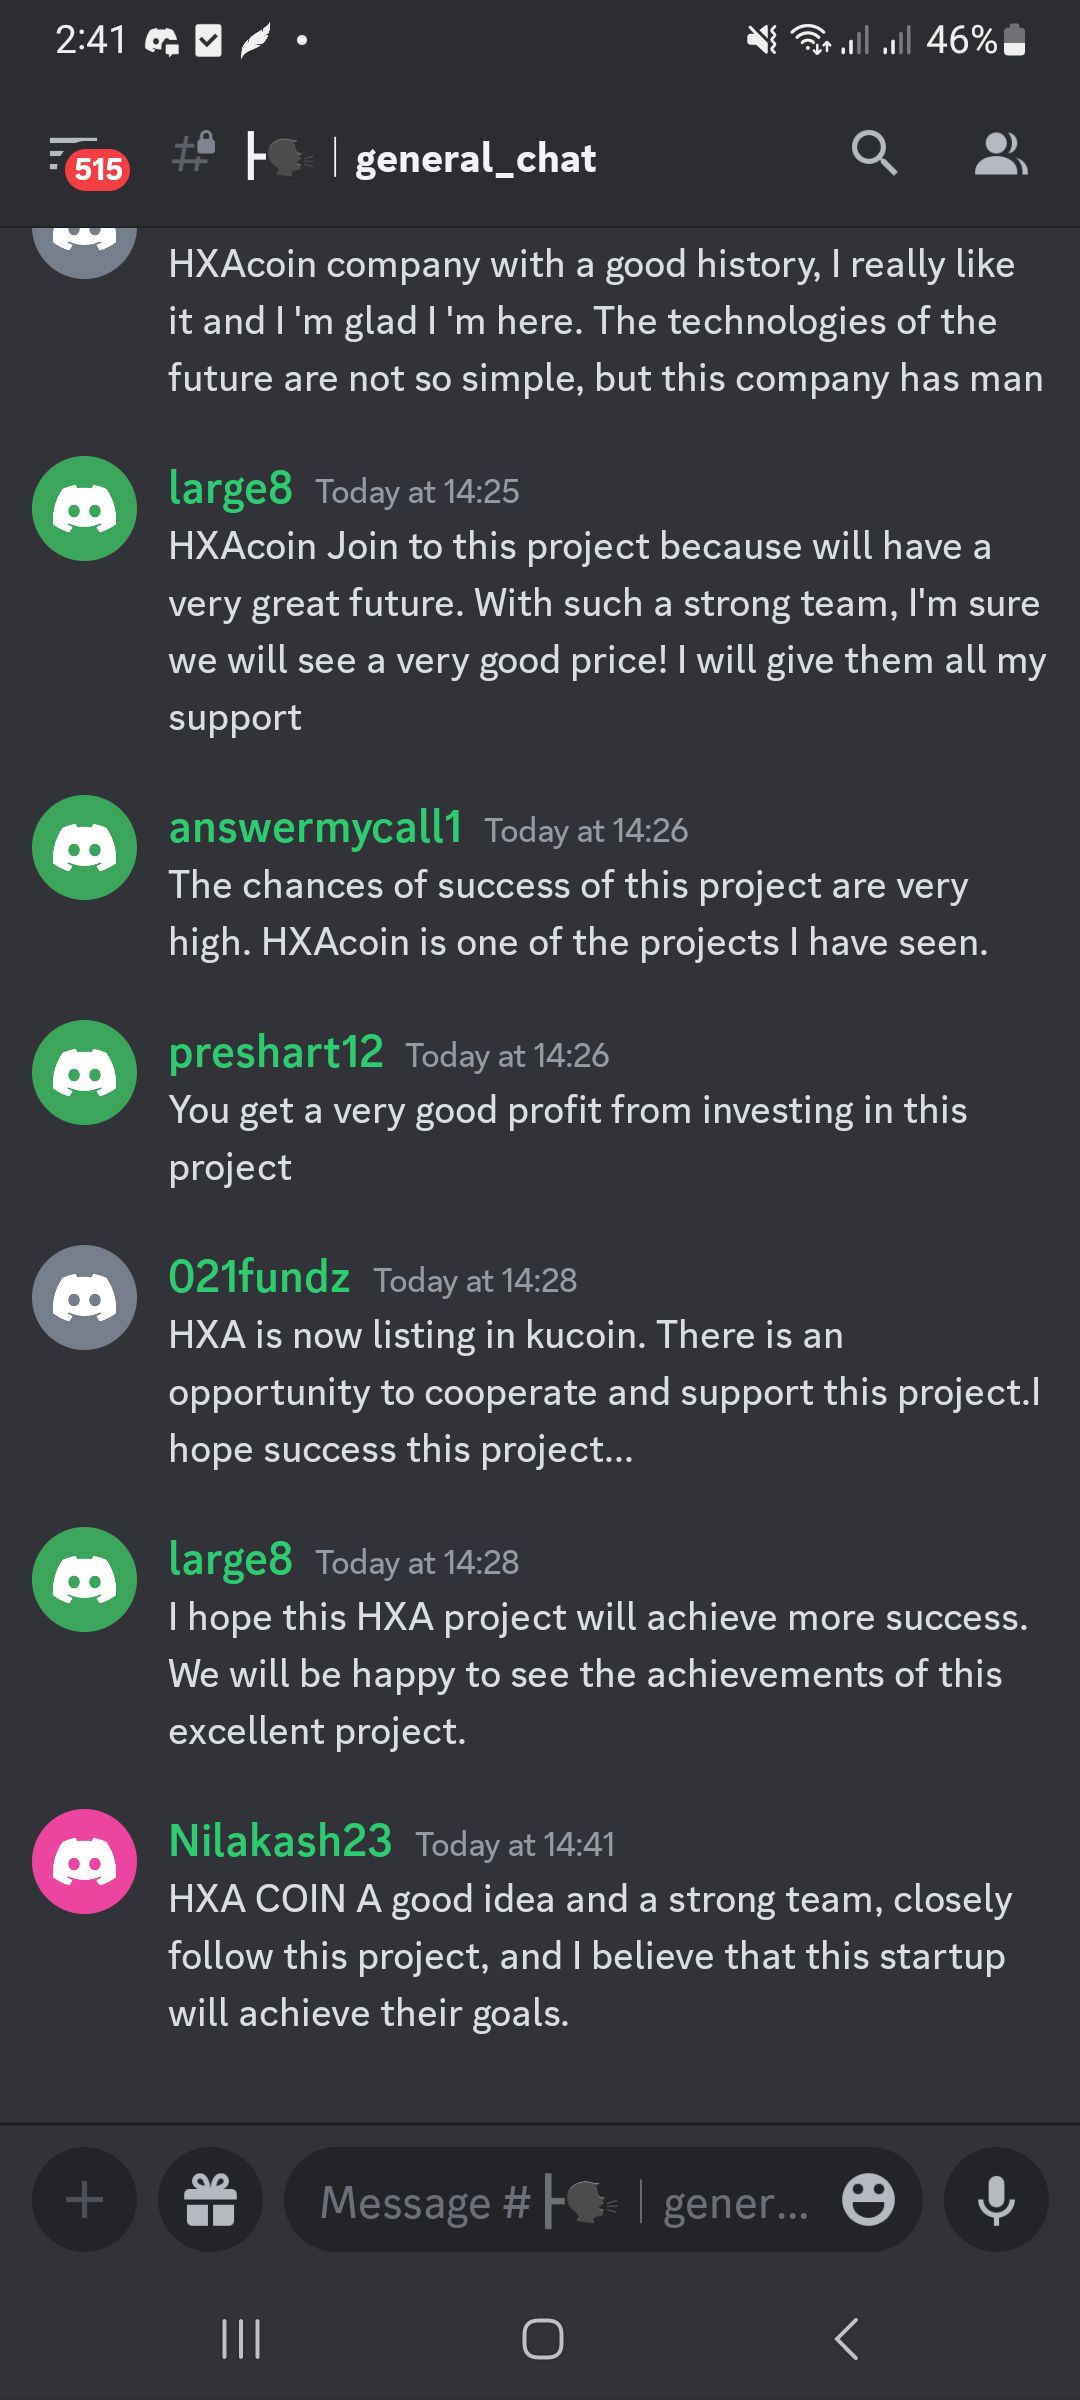Image resolution: width=1080 pixels, height=2400 pixels.
Task: Tap large8's avatar at 14:25 message
Action: click(85, 508)
